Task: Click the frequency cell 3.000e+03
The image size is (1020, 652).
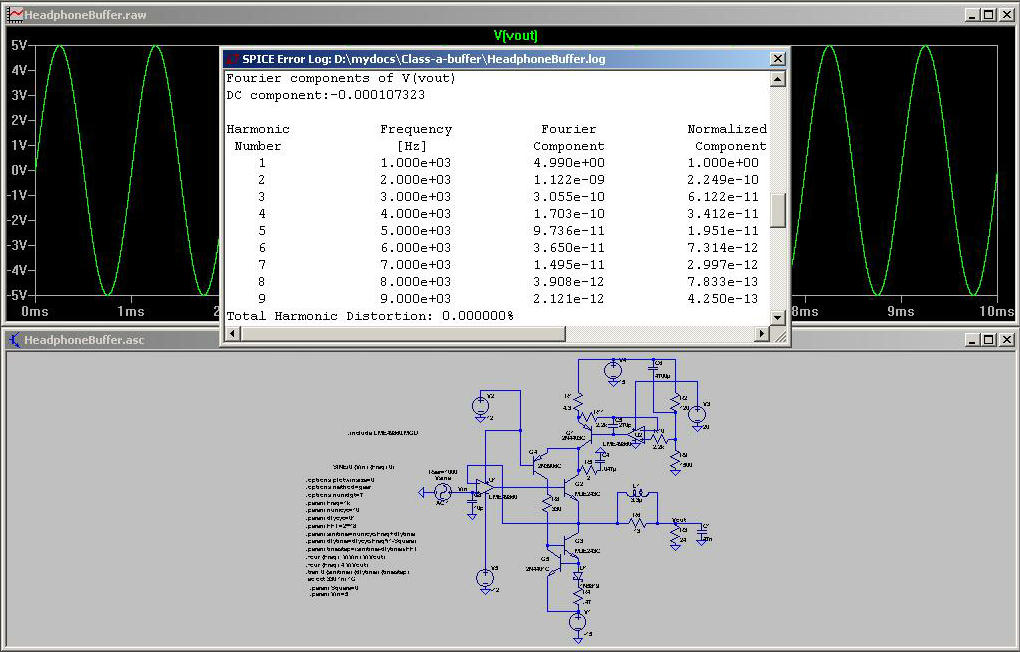Action: tap(415, 197)
